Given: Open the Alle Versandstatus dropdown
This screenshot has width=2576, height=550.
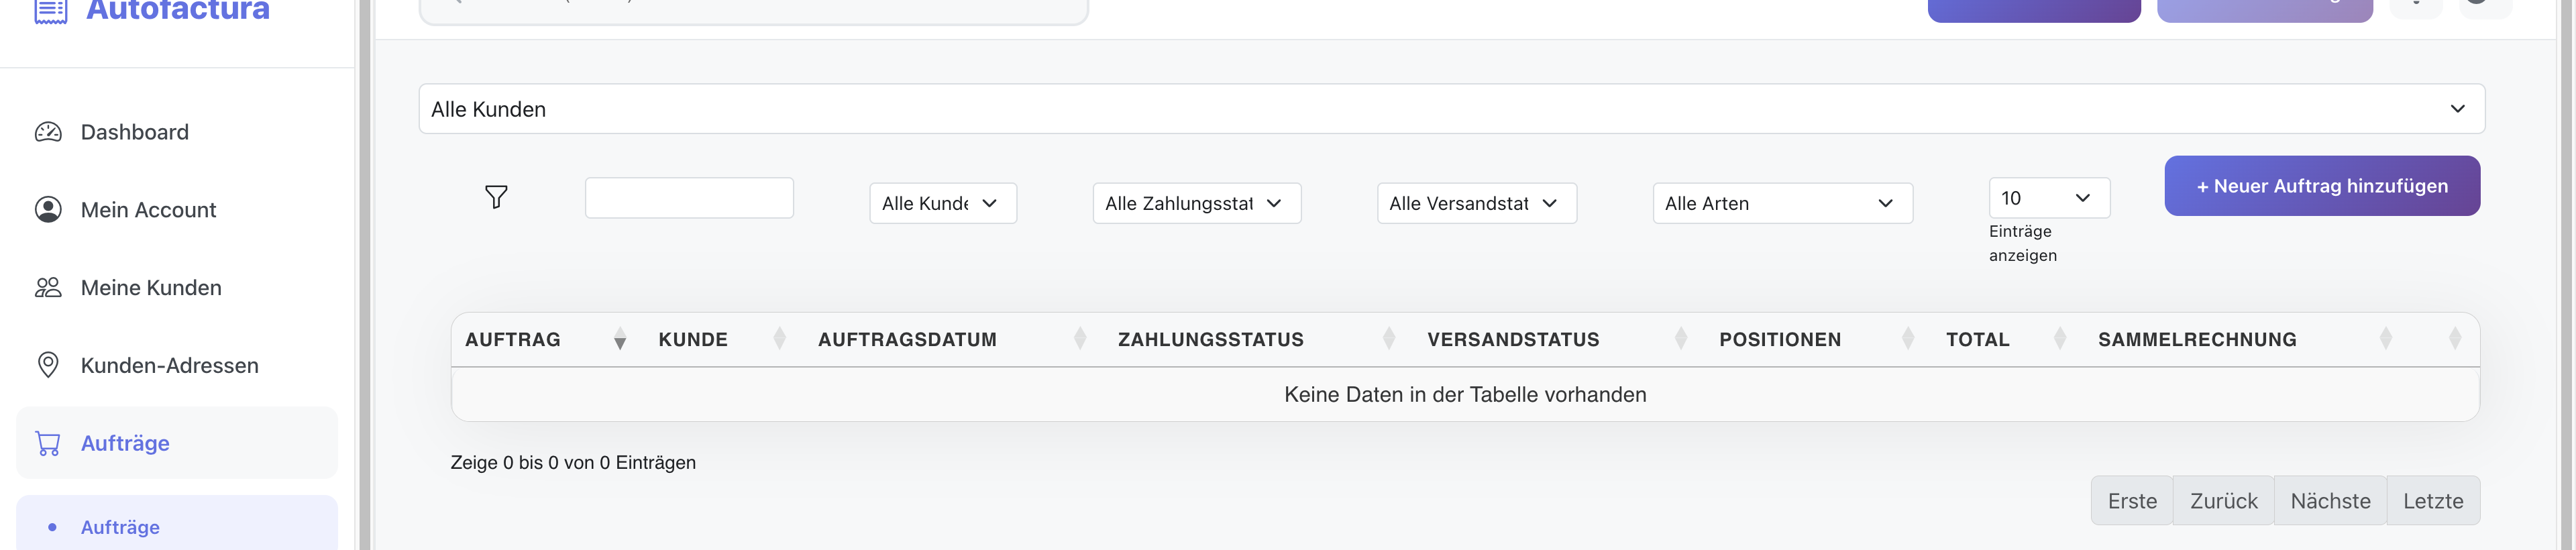Looking at the screenshot, I should pyautogui.click(x=1476, y=203).
